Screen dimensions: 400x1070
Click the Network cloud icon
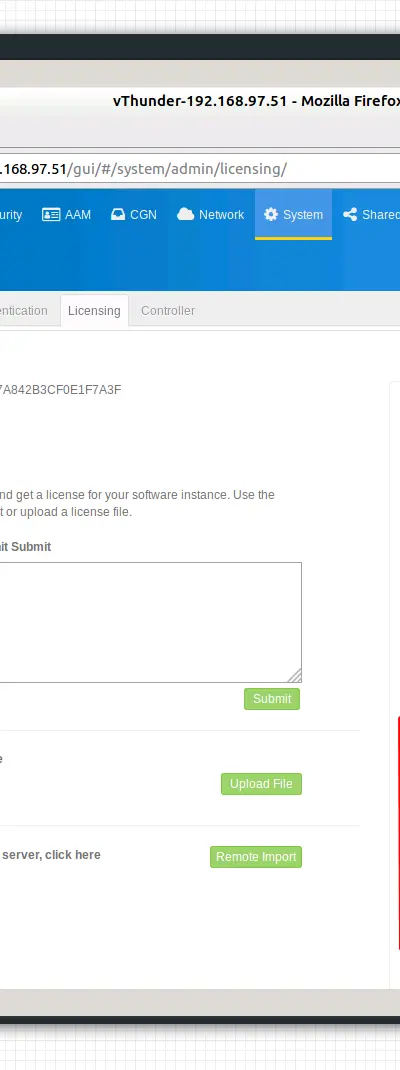click(185, 214)
